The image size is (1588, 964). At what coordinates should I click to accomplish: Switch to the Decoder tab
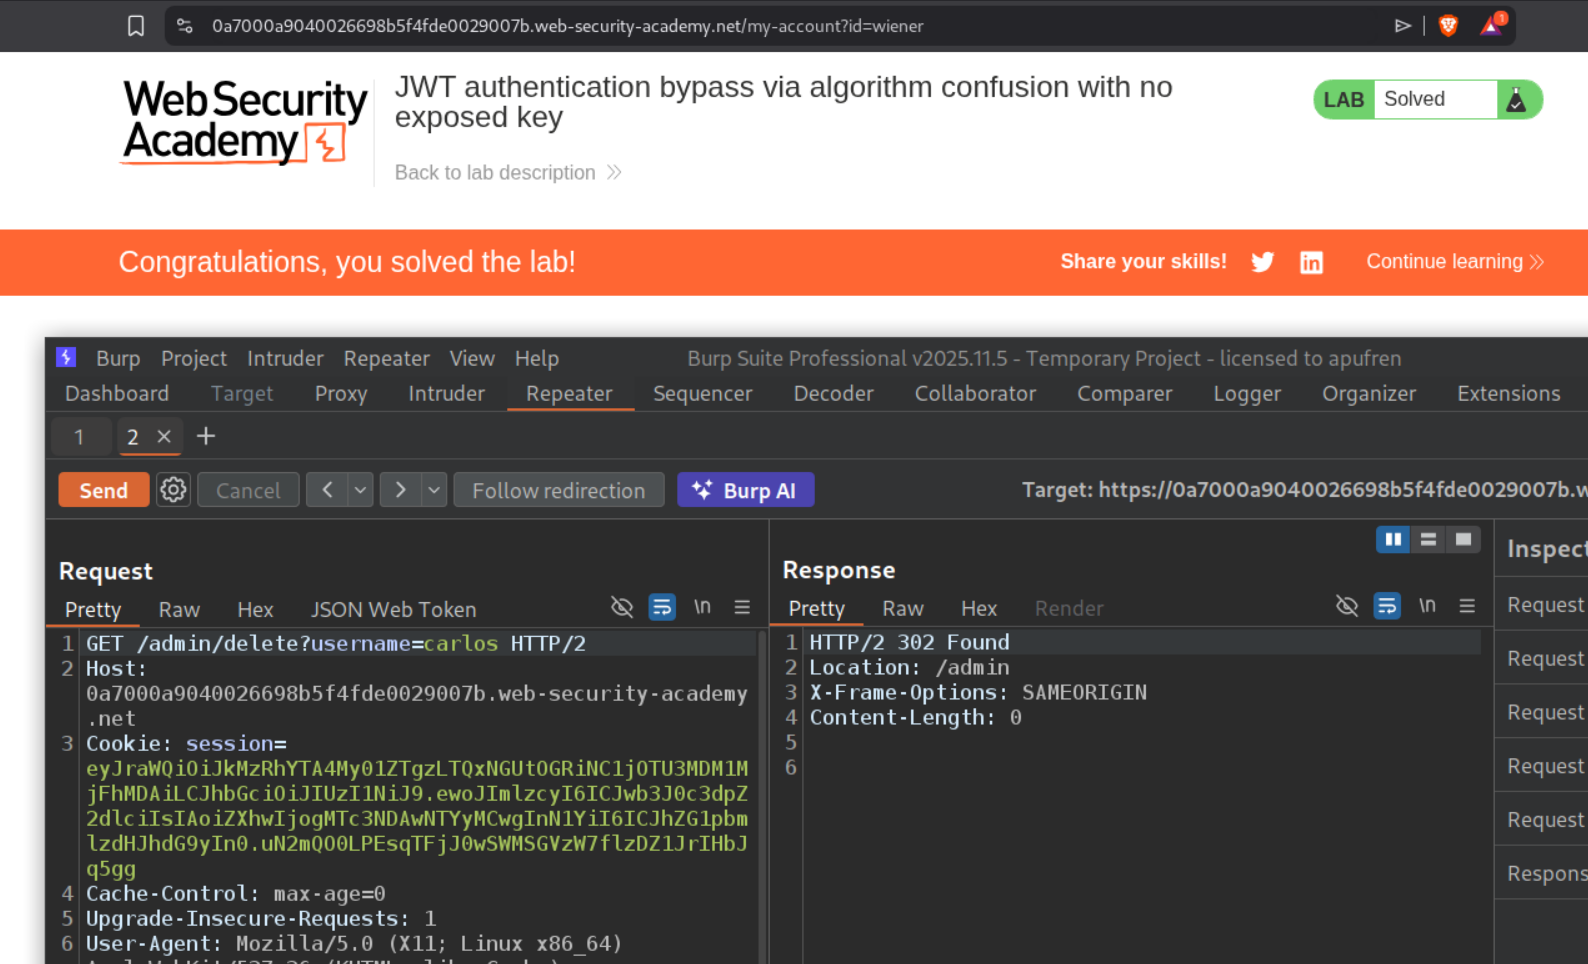point(833,393)
